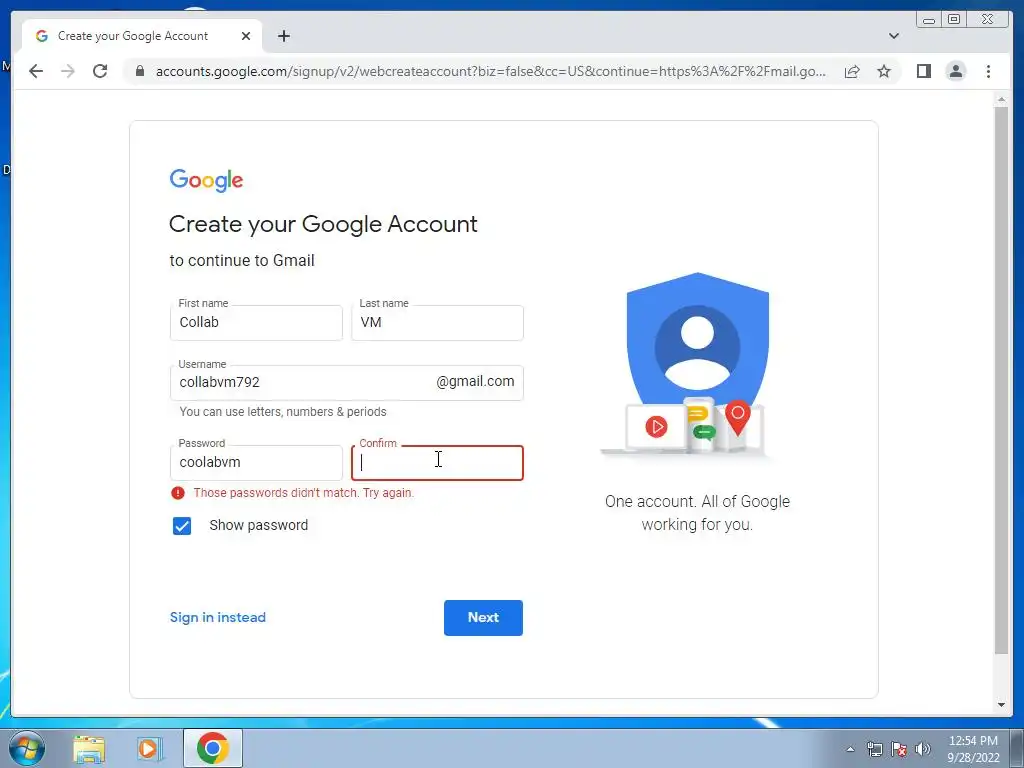Bookmark this page with the star icon
This screenshot has width=1024, height=768.
[x=884, y=71]
